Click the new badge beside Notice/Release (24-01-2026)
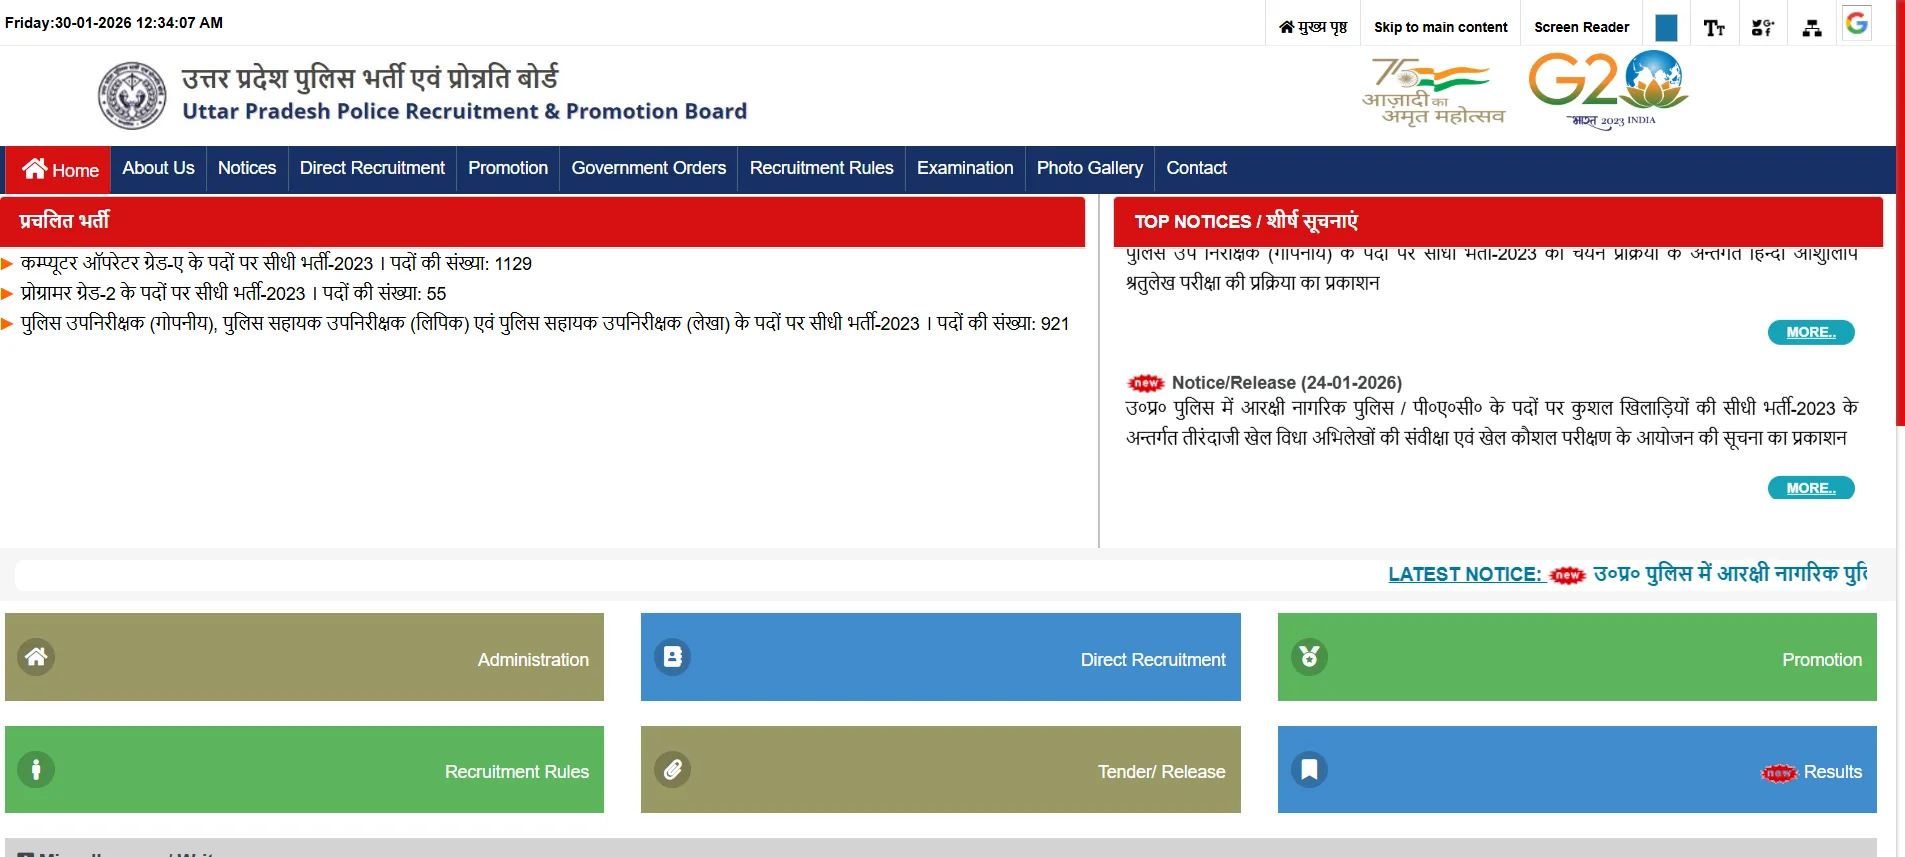Screen dimensions: 1905x857 (x=1146, y=383)
